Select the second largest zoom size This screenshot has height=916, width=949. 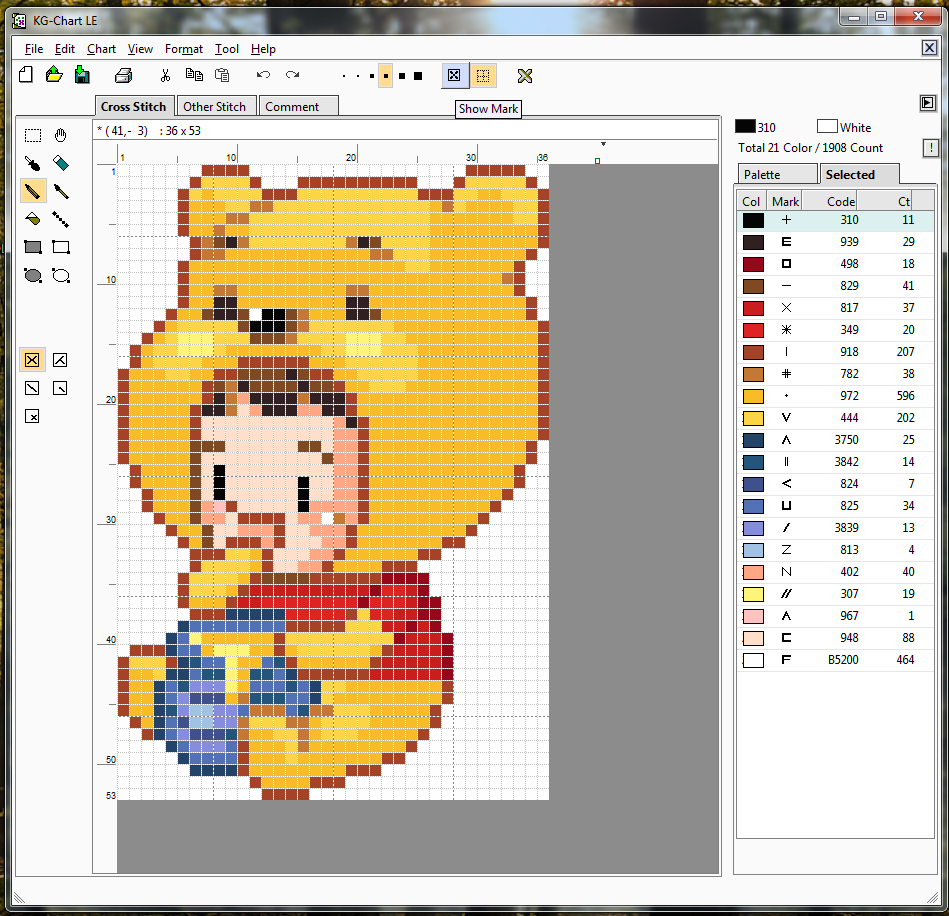coord(402,76)
